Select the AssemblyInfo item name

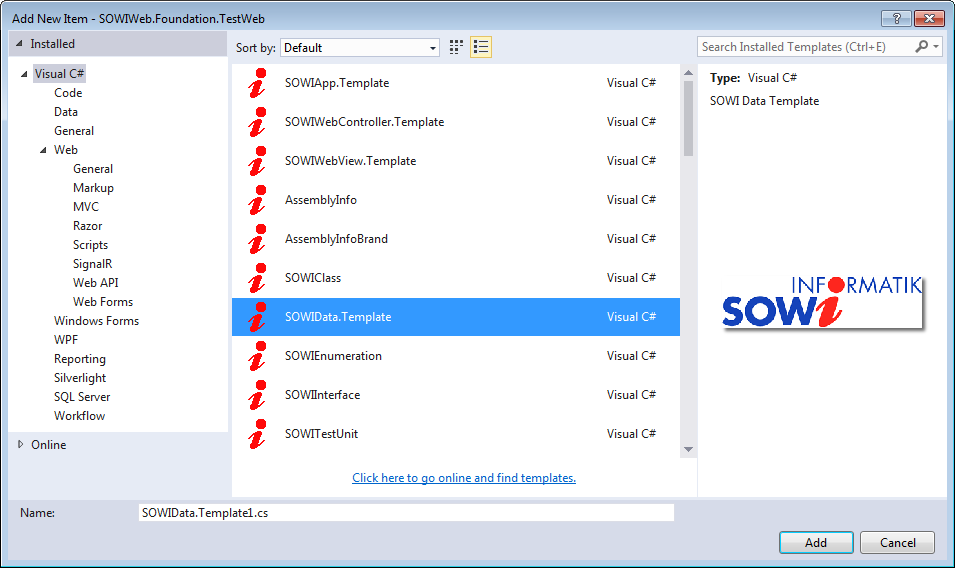point(320,200)
